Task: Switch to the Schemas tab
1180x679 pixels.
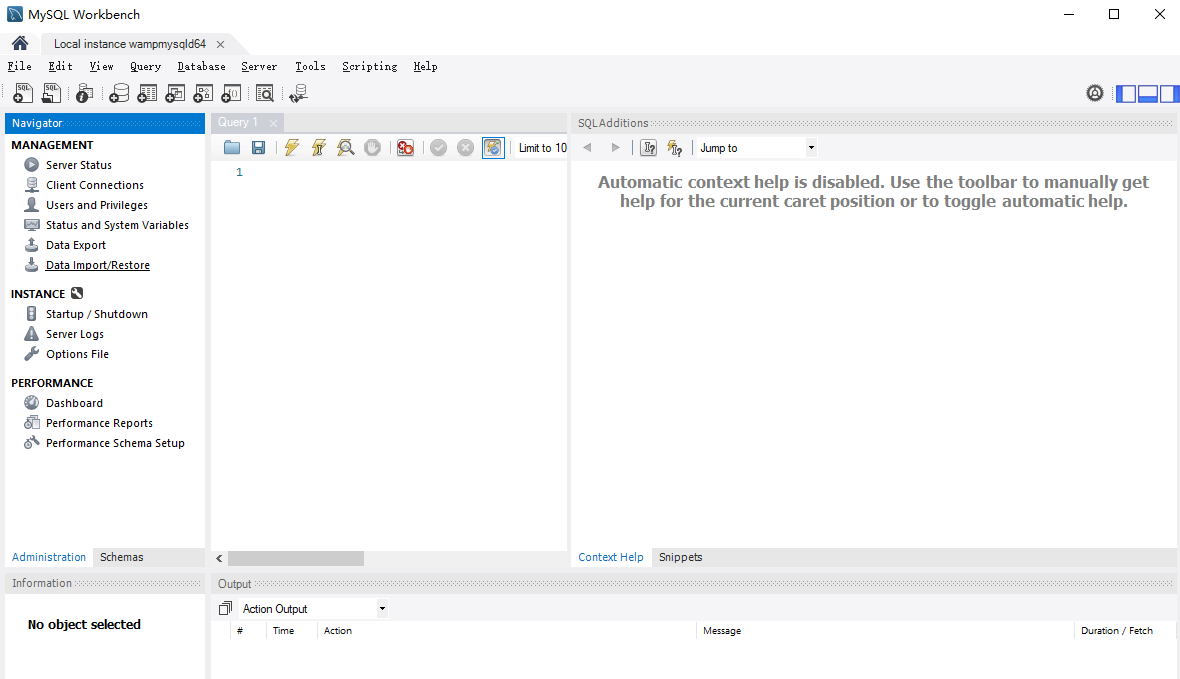Action: click(121, 557)
